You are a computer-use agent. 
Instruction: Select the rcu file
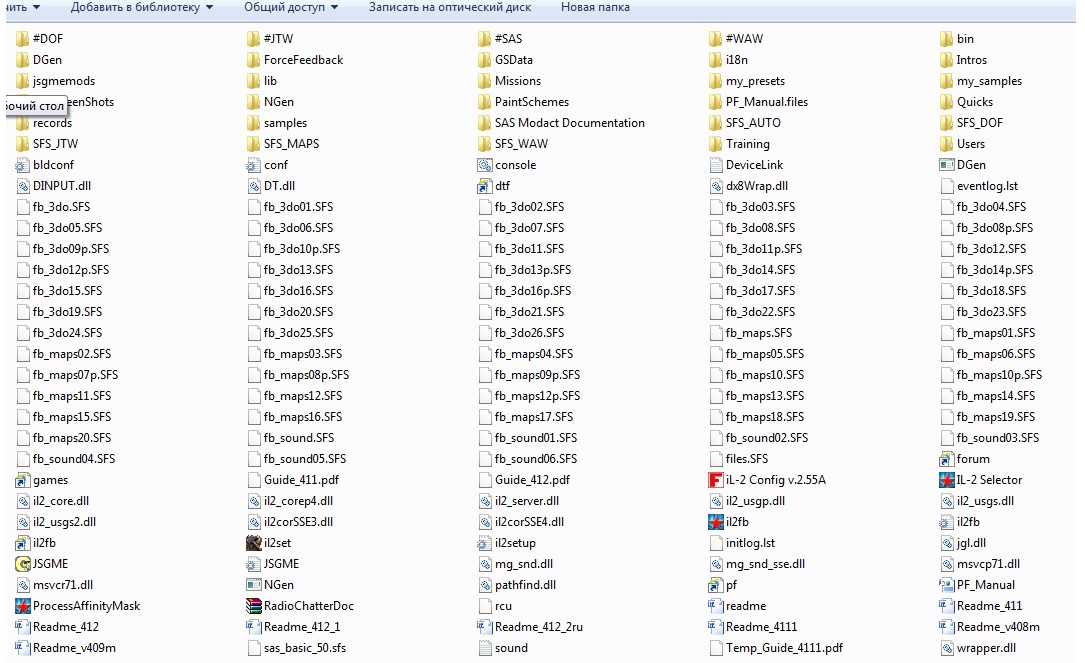(x=495, y=606)
